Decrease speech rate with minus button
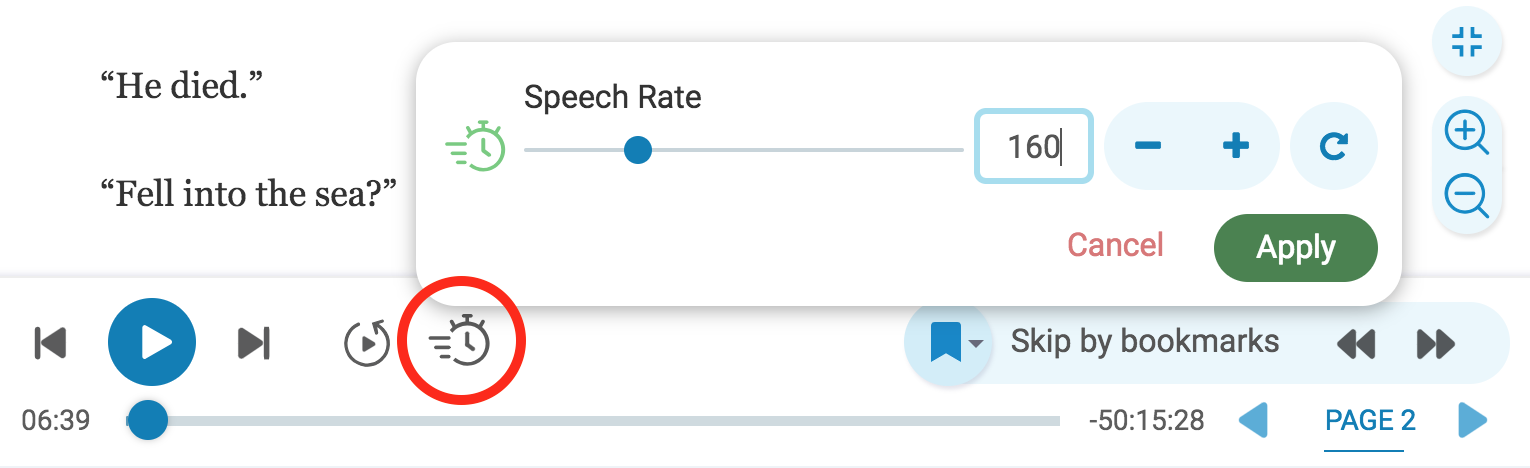Screen dimensions: 1530x468 (1148, 147)
